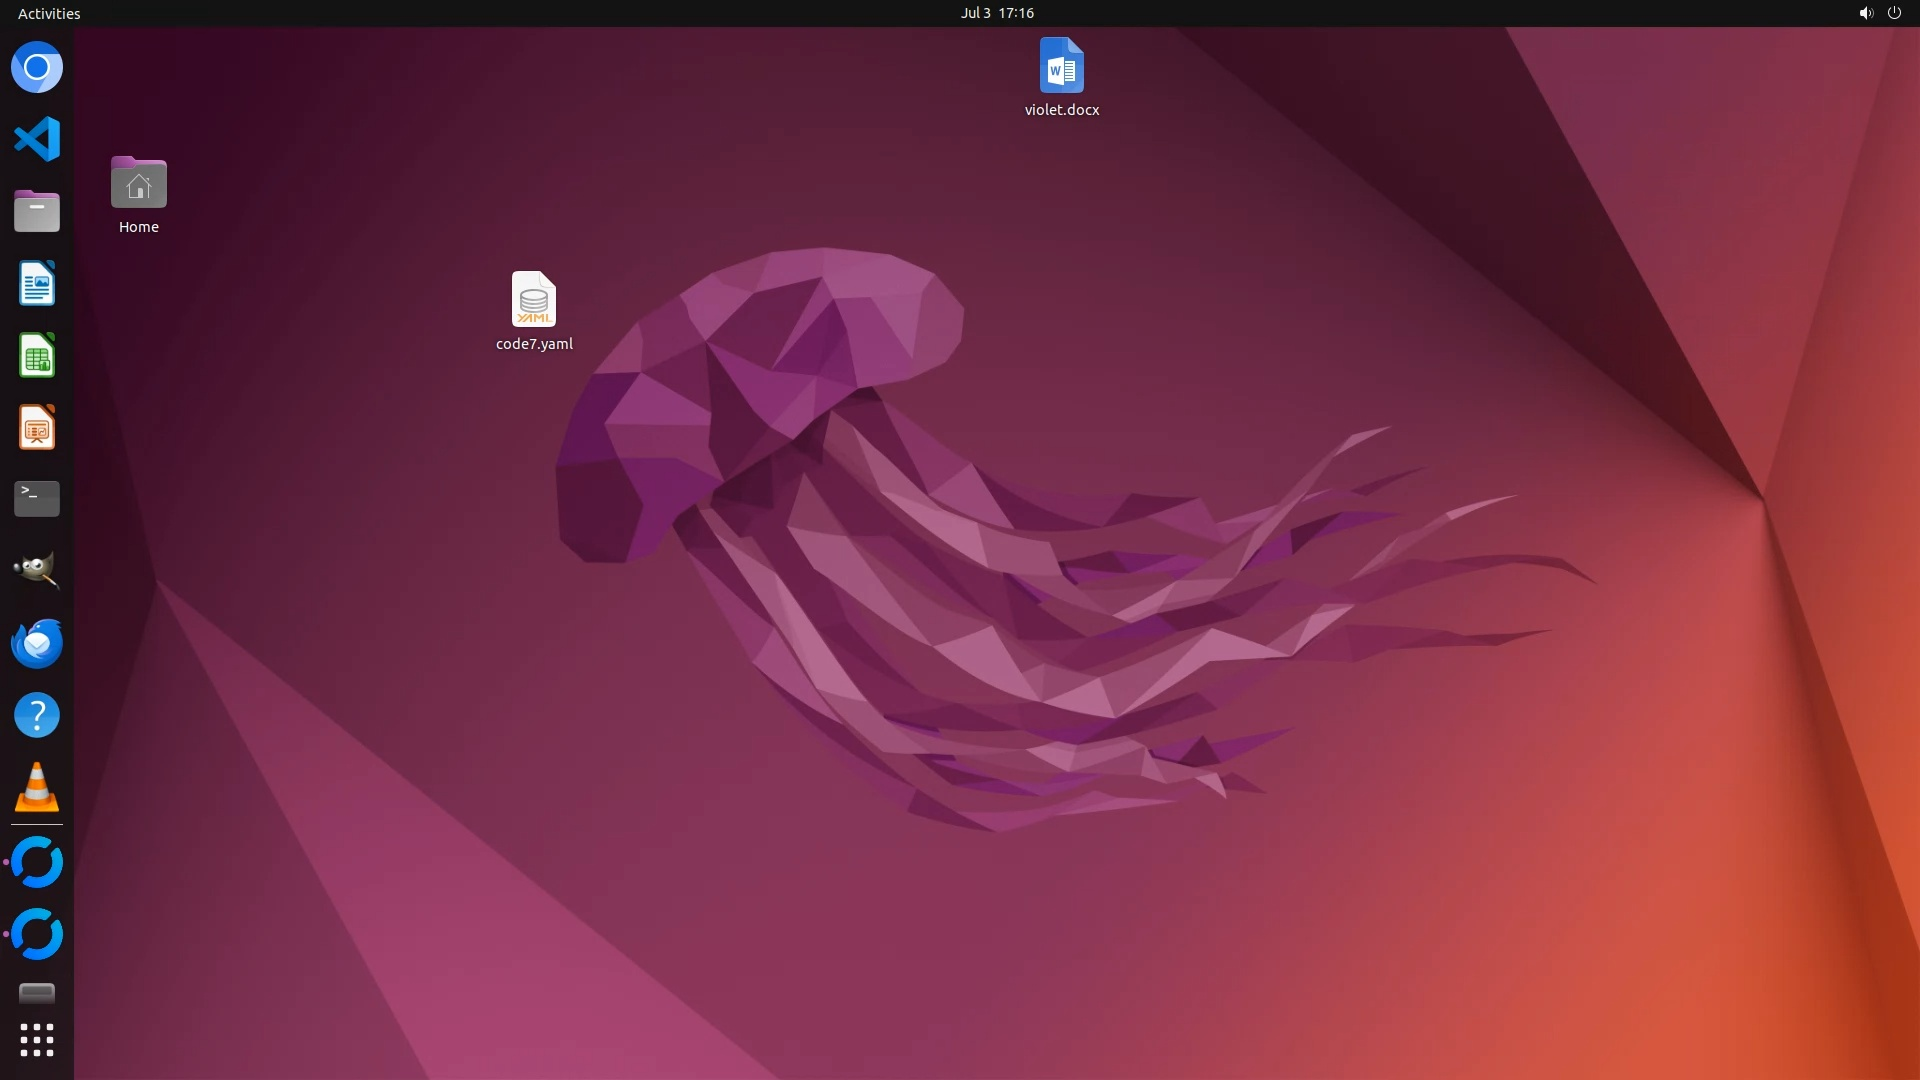Click the second blue circular-arrow dock icon
The image size is (1920, 1080).
pyautogui.click(x=37, y=934)
